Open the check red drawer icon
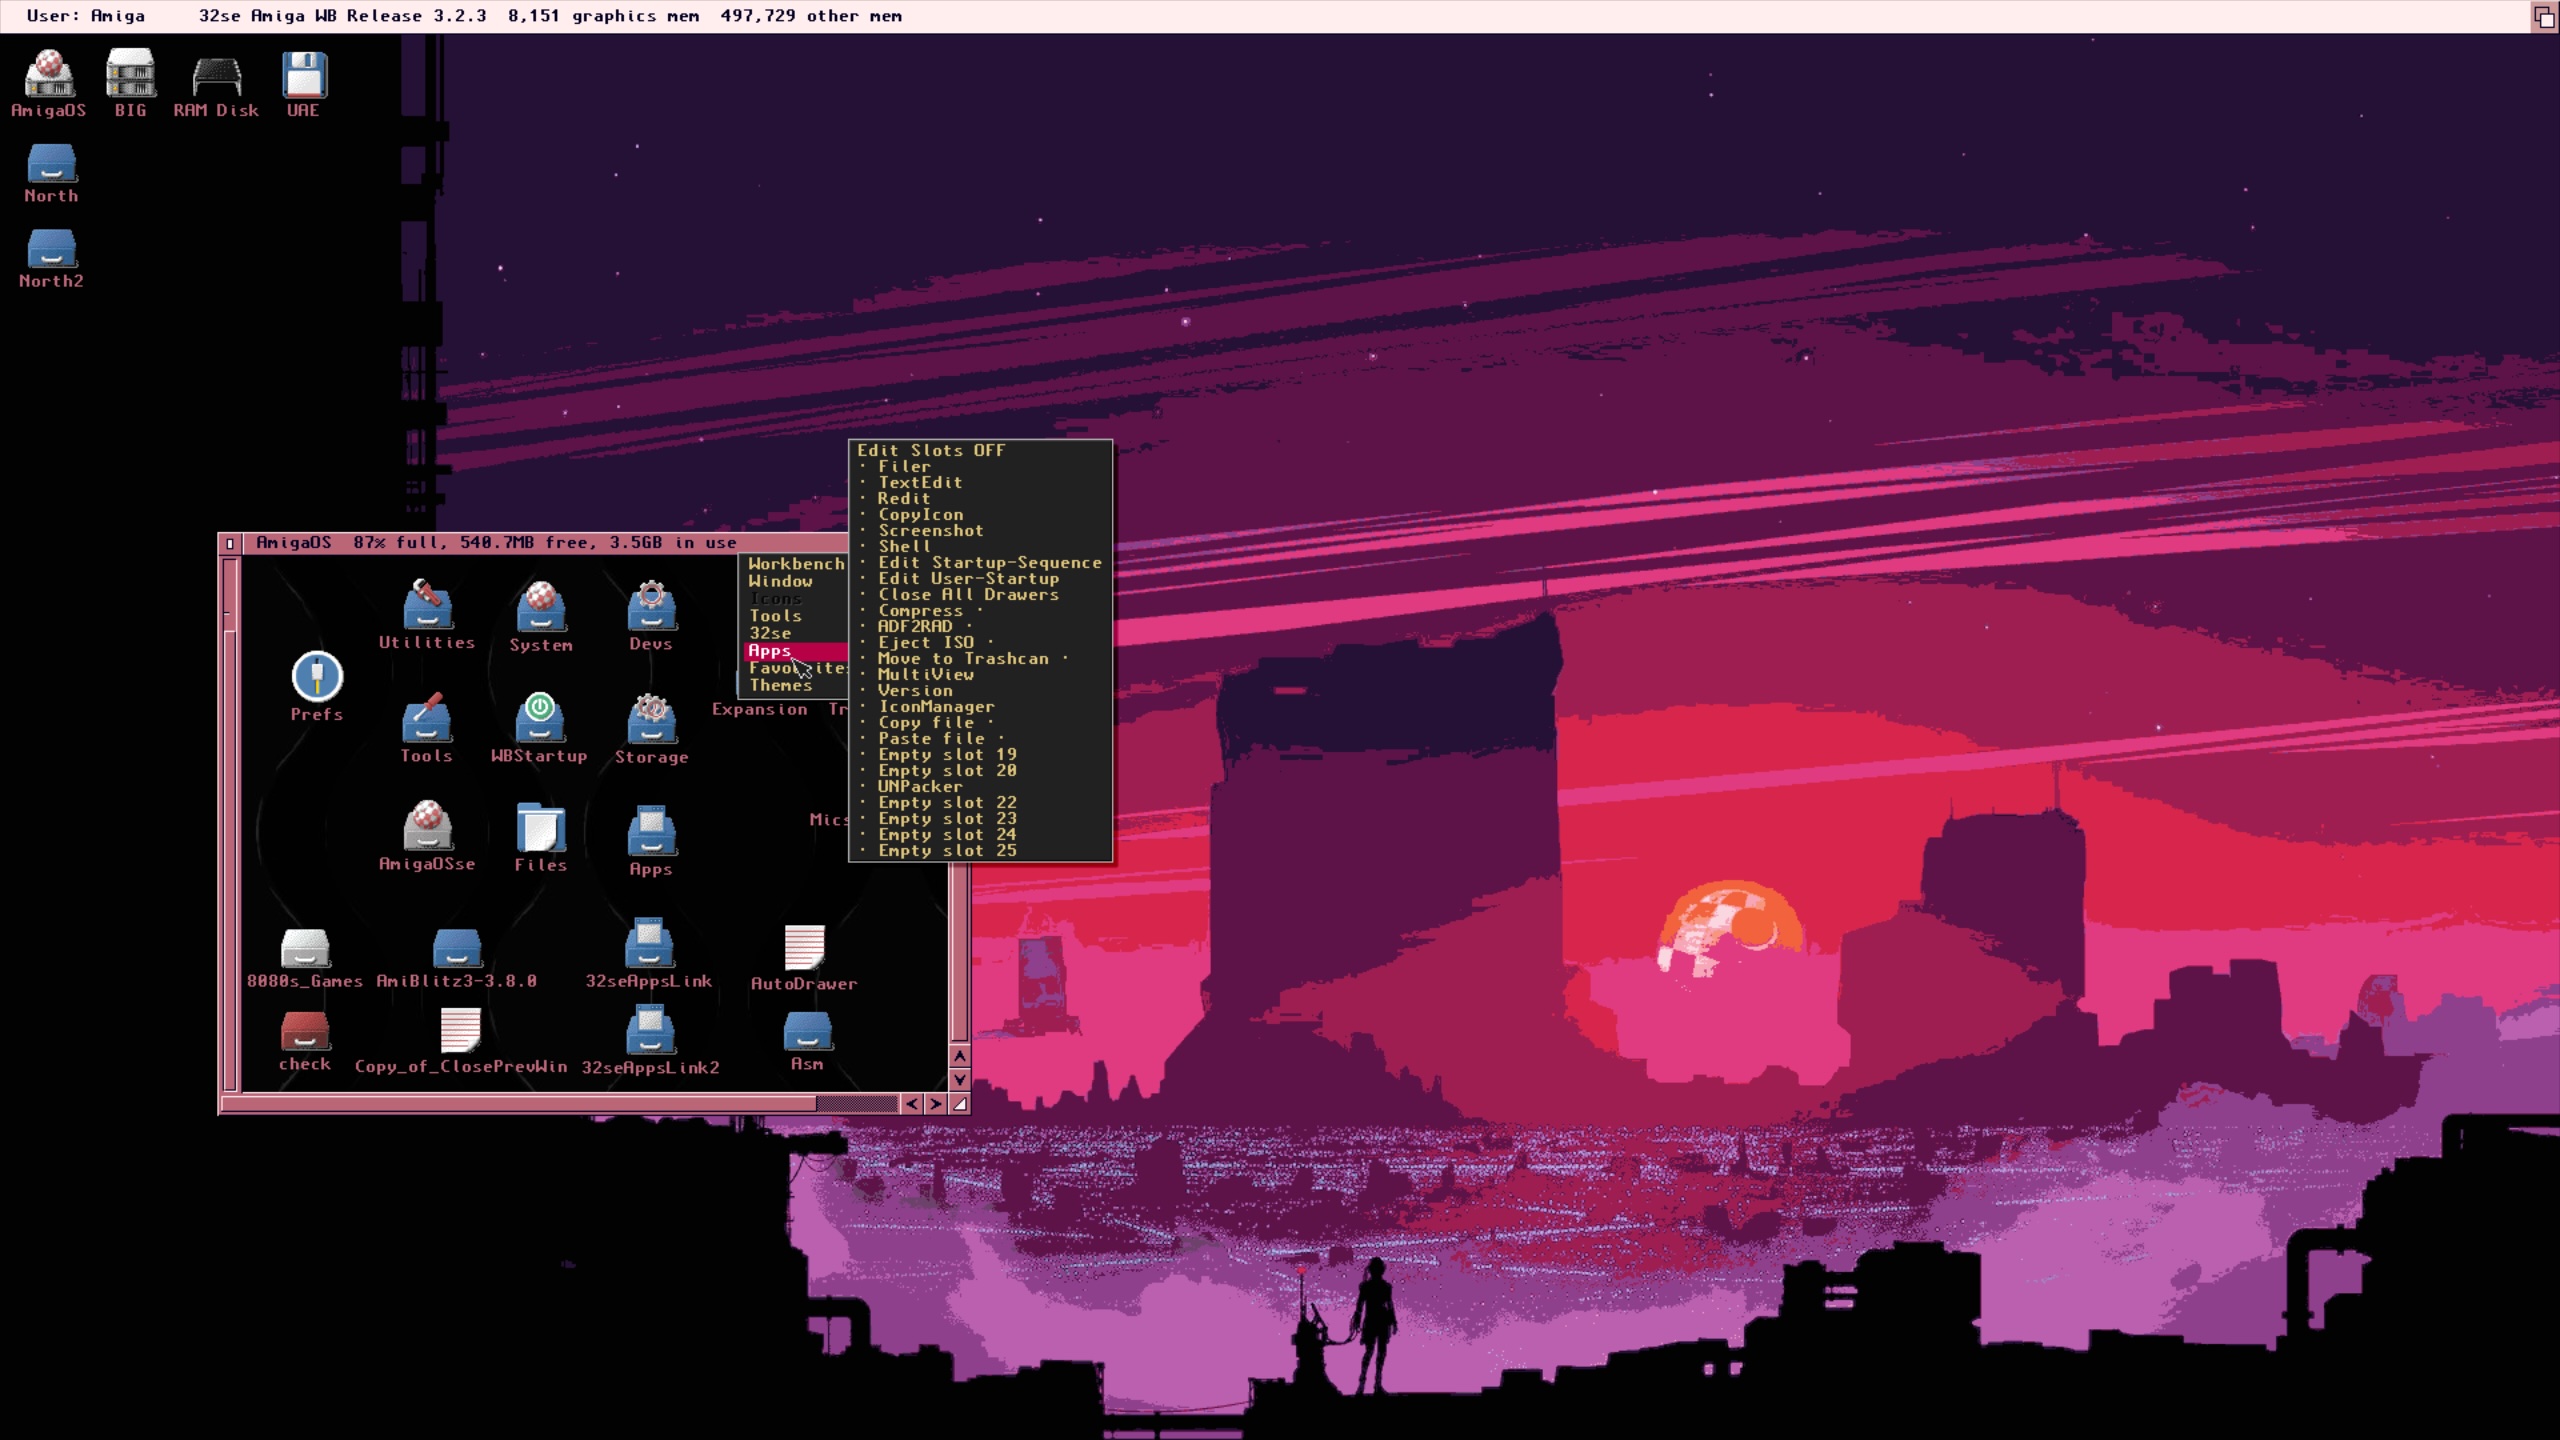Screen dimensions: 2560x1440 (305, 1030)
